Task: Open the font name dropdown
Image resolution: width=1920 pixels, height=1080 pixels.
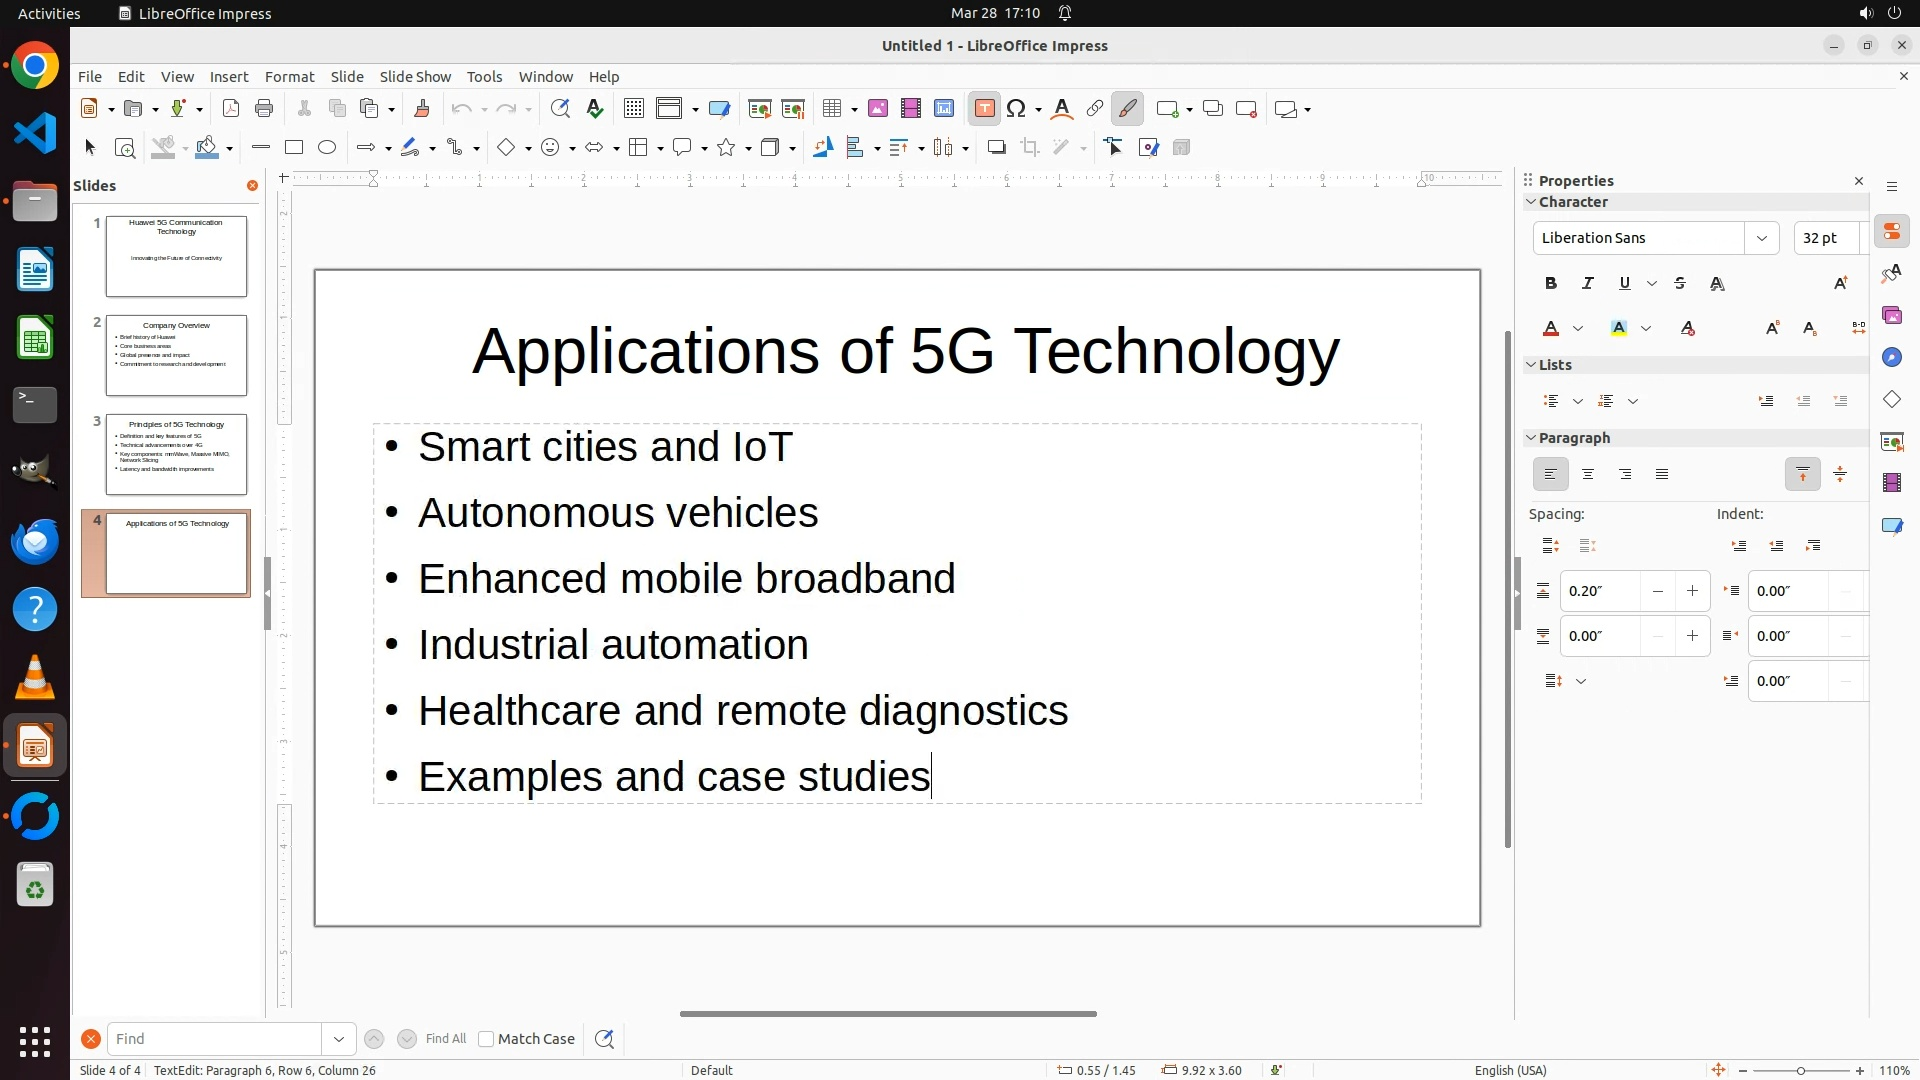Action: 1761,238
